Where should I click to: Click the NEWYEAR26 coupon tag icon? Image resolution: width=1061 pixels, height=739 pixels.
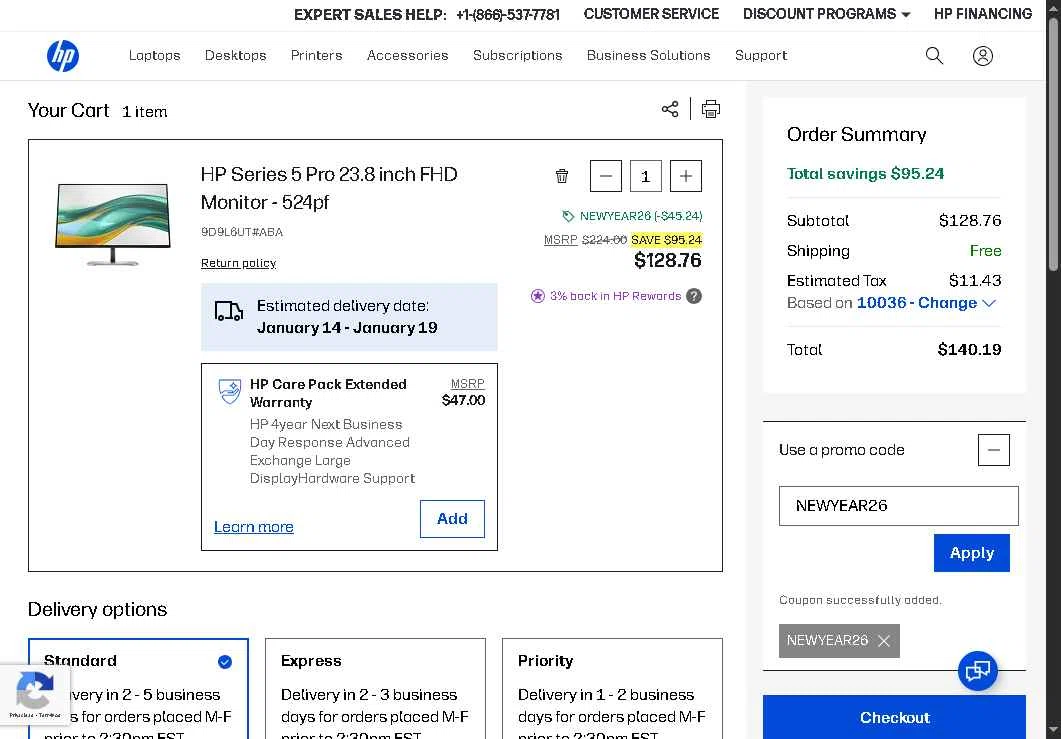(x=568, y=216)
